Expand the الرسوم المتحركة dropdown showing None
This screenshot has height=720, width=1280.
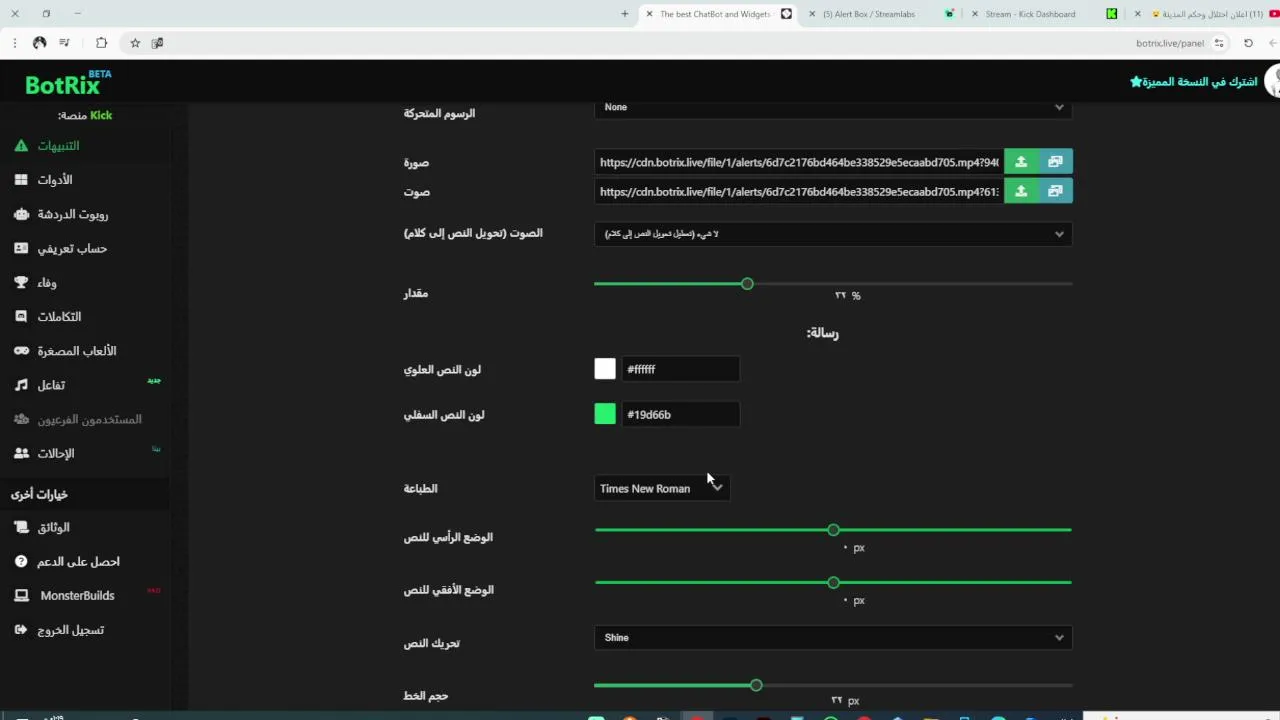833,107
